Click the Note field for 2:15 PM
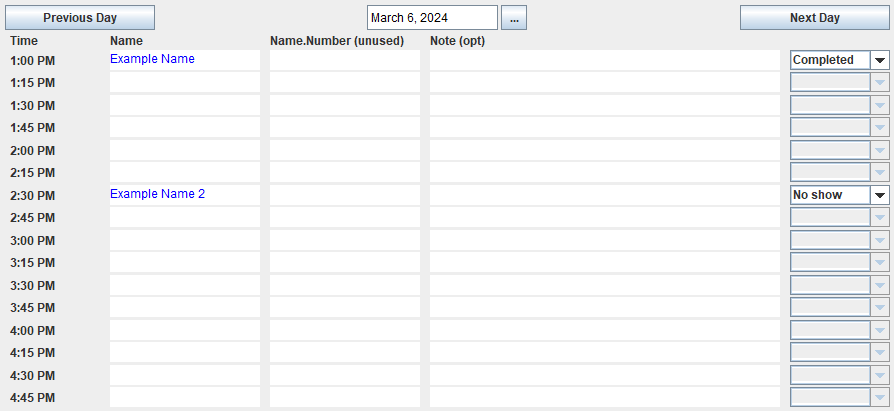 pyautogui.click(x=605, y=173)
